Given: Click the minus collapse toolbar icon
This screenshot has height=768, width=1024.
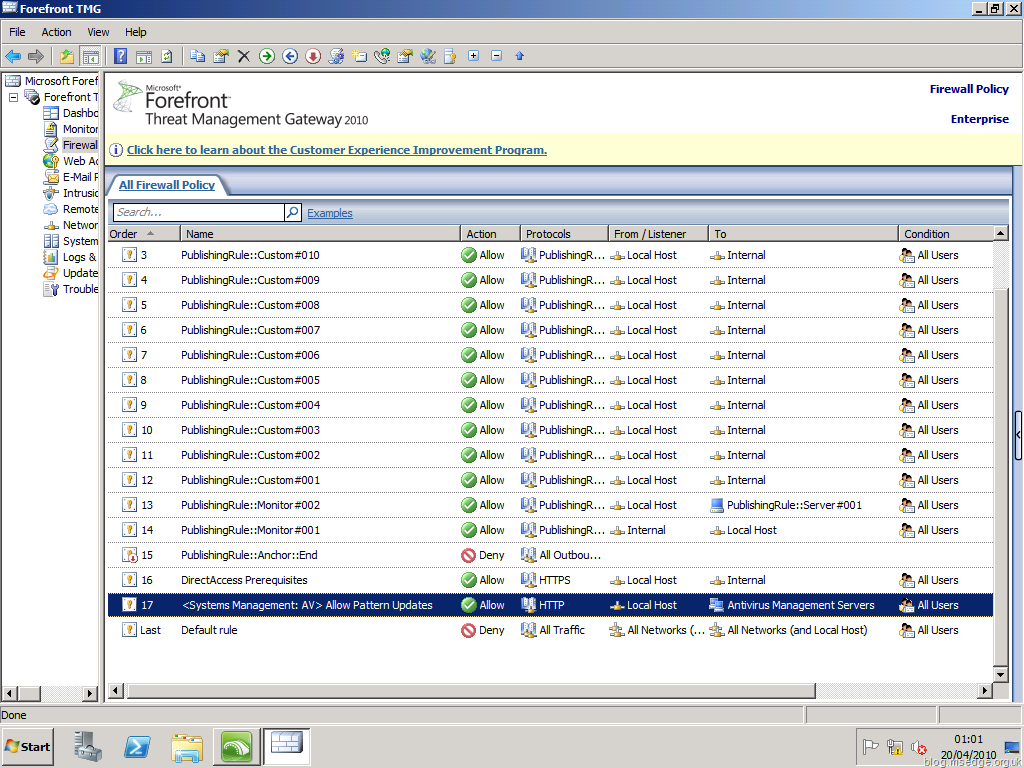Looking at the screenshot, I should (x=496, y=56).
